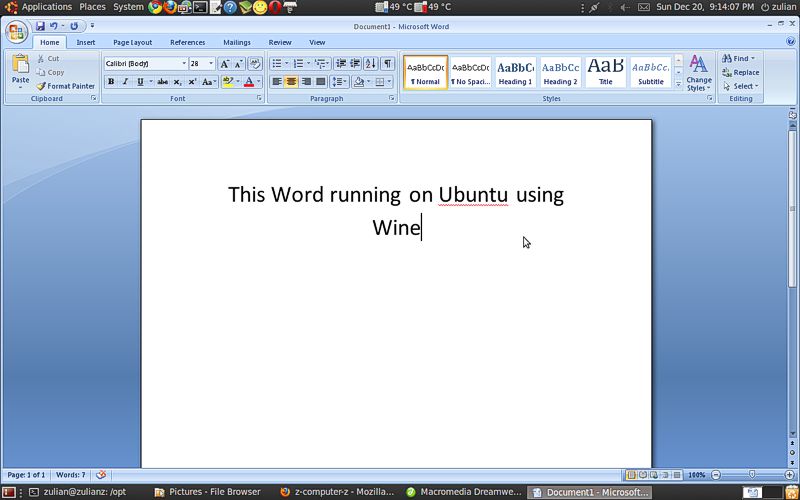Decrease paragraph indent
The image size is (800, 500).
pos(341,63)
